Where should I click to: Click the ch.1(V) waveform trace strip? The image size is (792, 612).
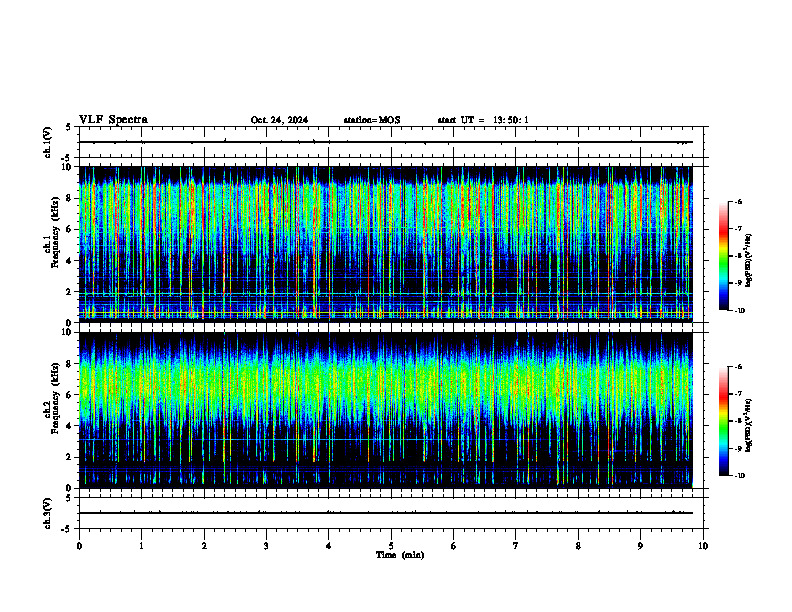tap(386, 142)
